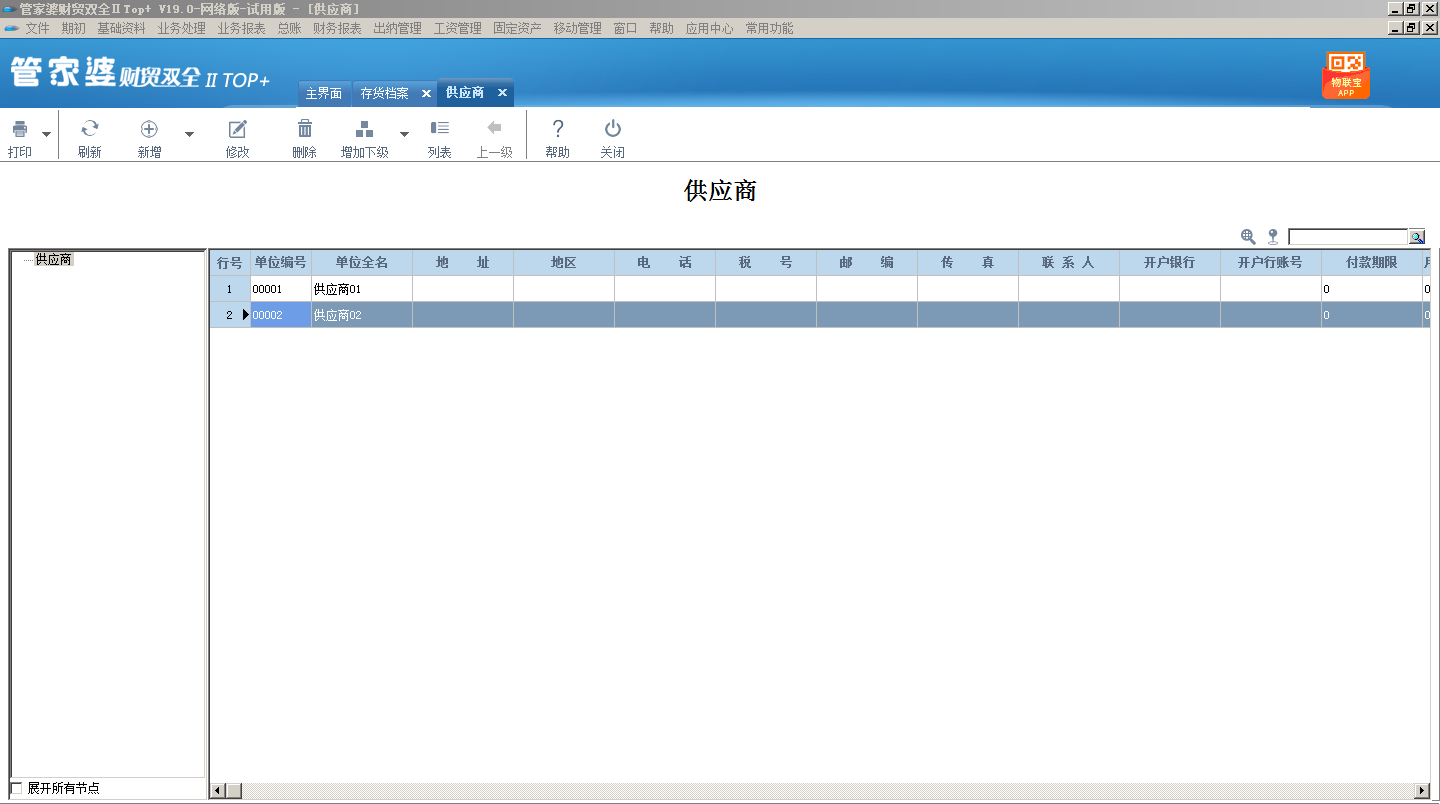
Task: Open the 总账 menu
Action: pyautogui.click(x=289, y=28)
